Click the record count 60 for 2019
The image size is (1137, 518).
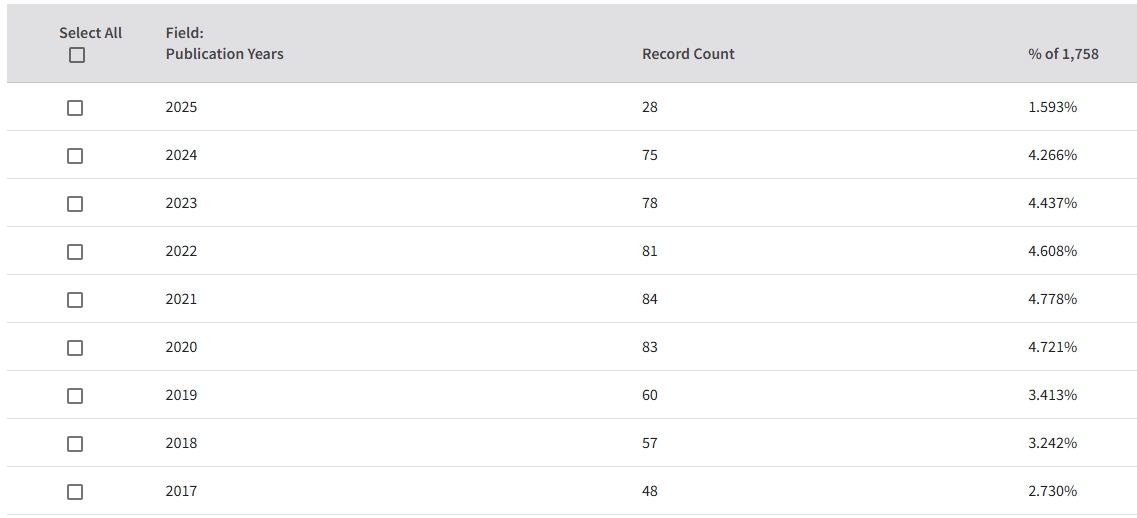[650, 395]
